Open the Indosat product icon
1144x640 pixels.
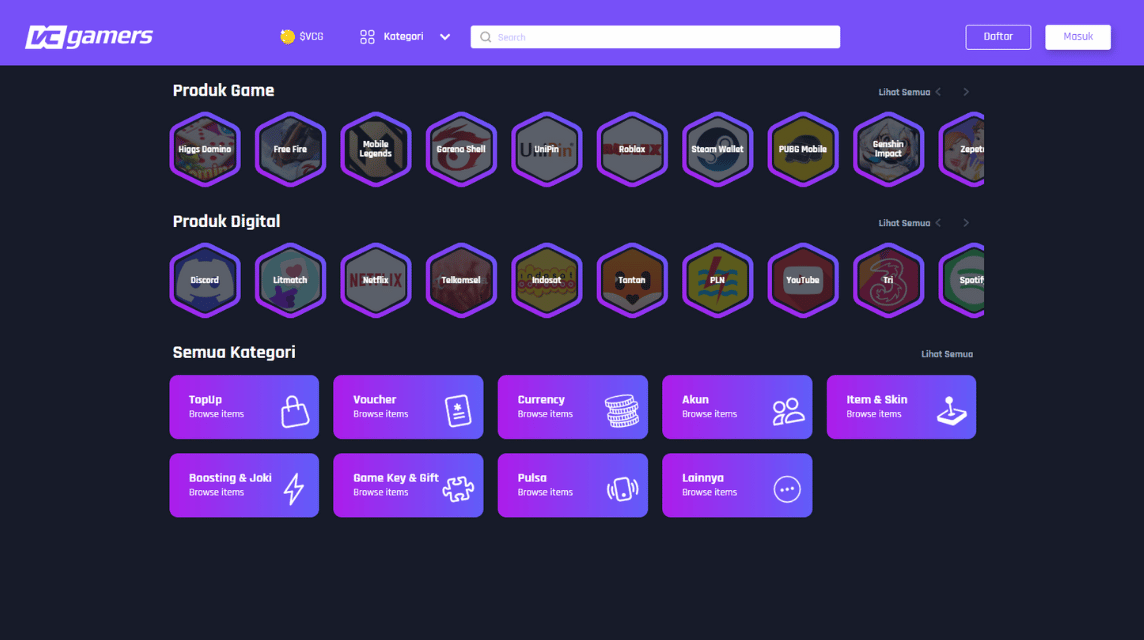(546, 280)
